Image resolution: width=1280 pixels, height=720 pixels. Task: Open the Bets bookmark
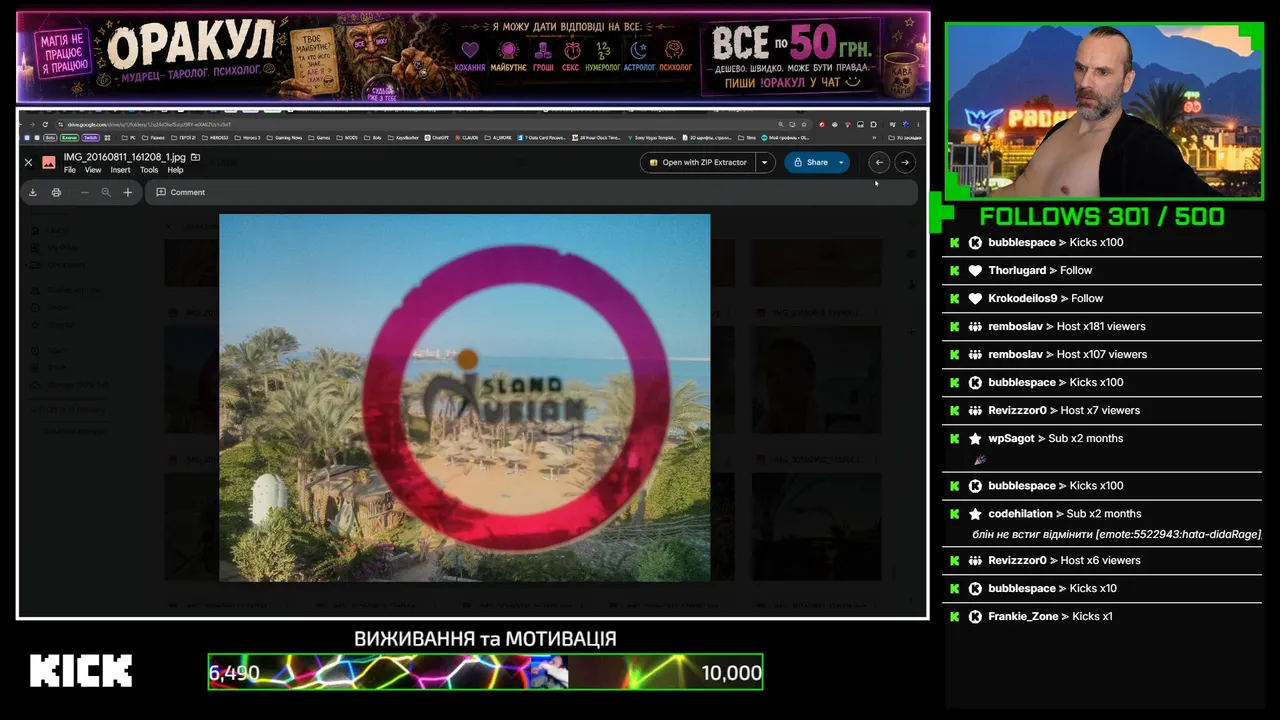(x=48, y=137)
